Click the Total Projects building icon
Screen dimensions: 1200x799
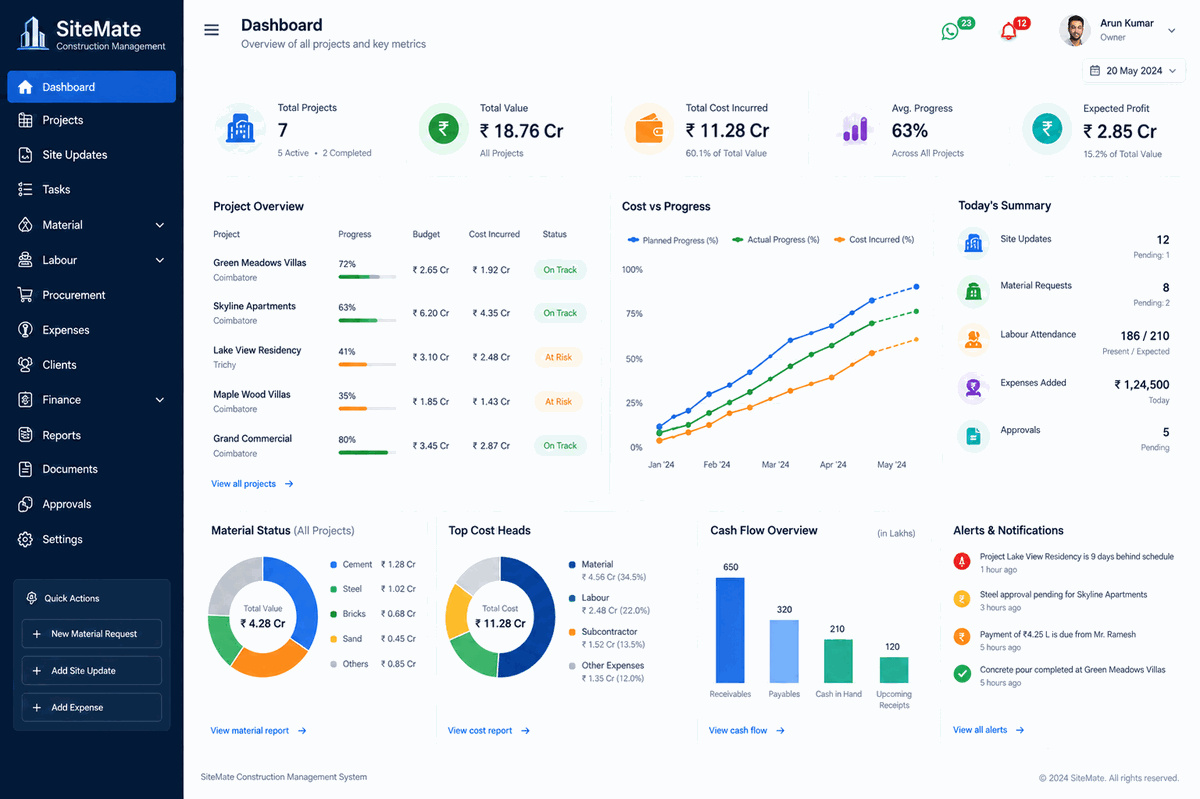tap(239, 129)
